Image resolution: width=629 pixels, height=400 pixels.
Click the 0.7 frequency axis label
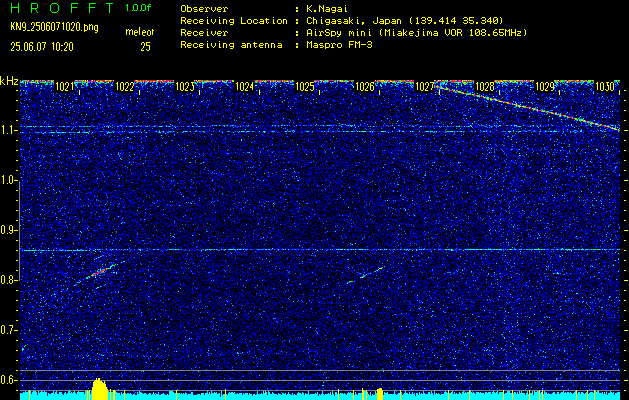tap(8, 330)
